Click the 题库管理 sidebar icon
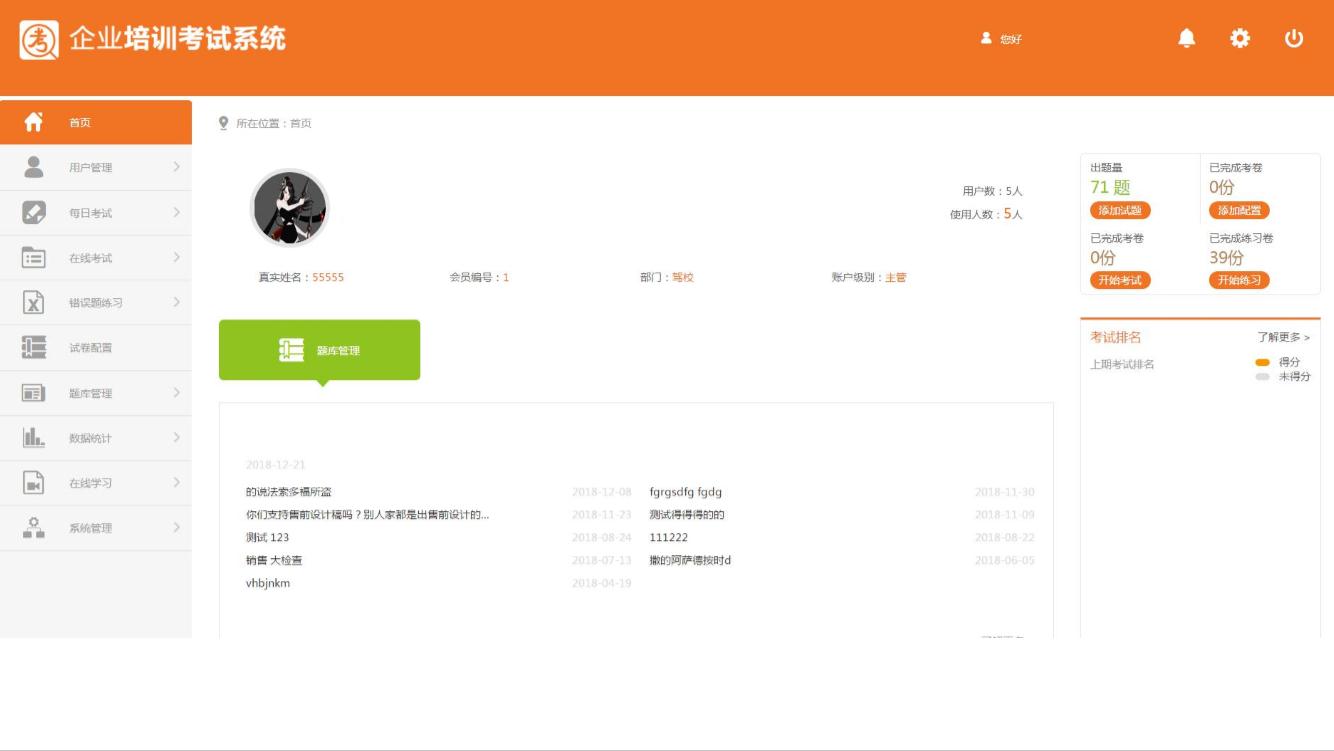1334x751 pixels. point(34,393)
